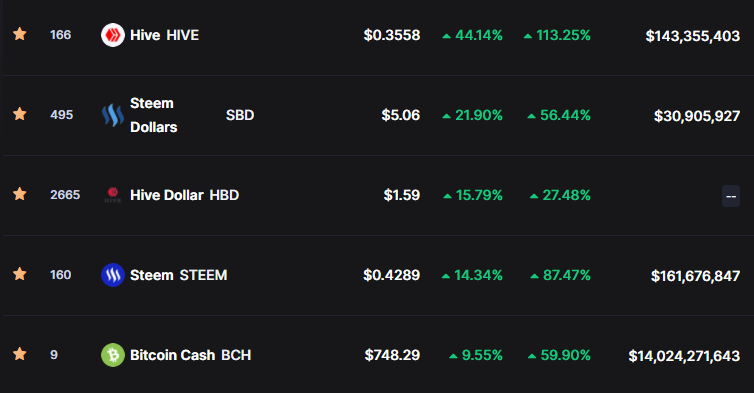Open the Bitcoin Cash BCH link
Image resolution: width=754 pixels, height=393 pixels.
(x=190, y=355)
